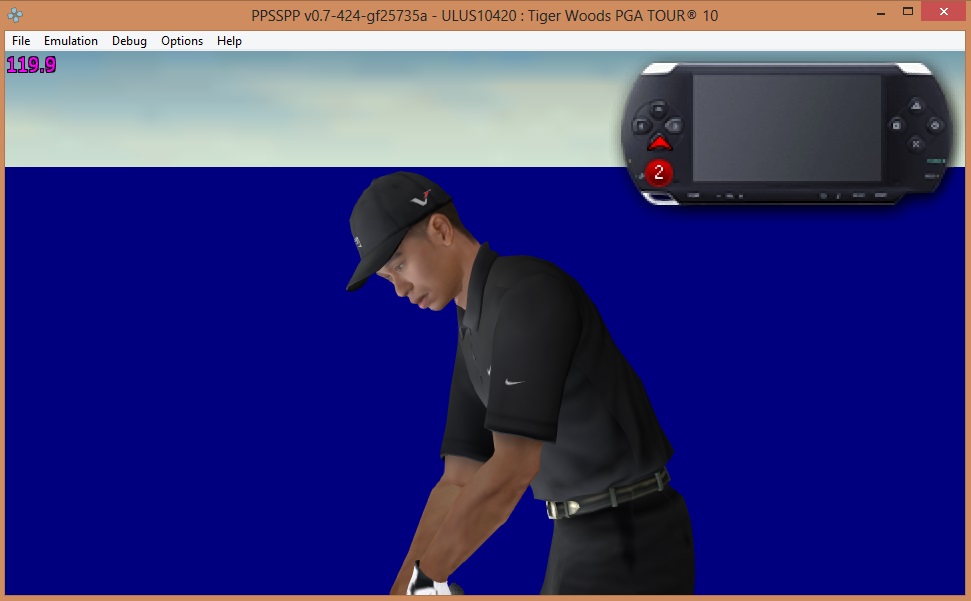
Task: Click the PSP overlay screen area
Action: pyautogui.click(x=786, y=127)
